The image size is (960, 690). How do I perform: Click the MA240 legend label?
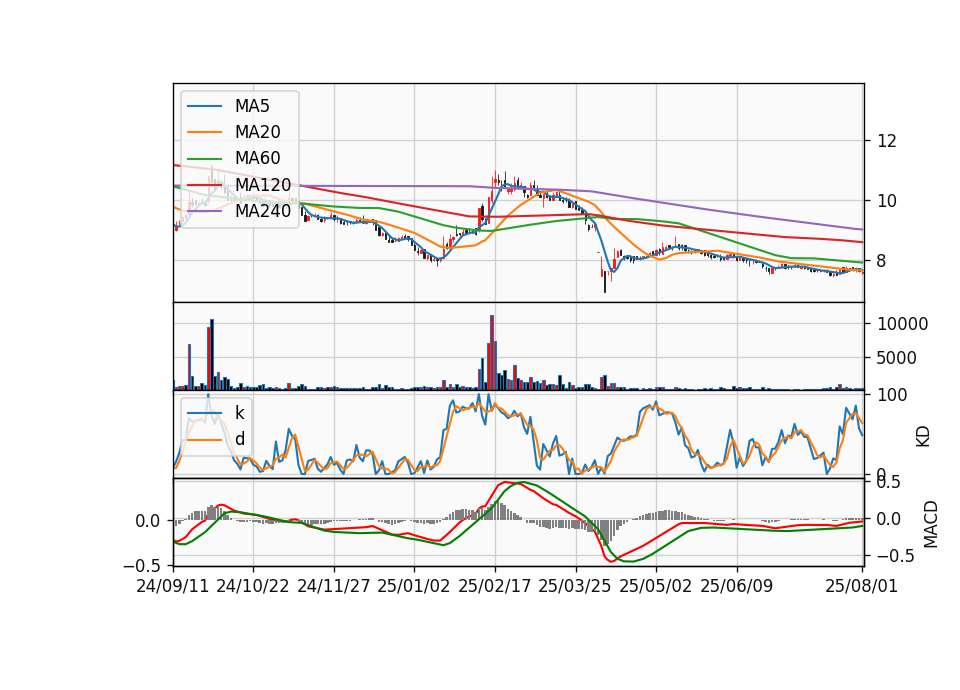coord(263,211)
